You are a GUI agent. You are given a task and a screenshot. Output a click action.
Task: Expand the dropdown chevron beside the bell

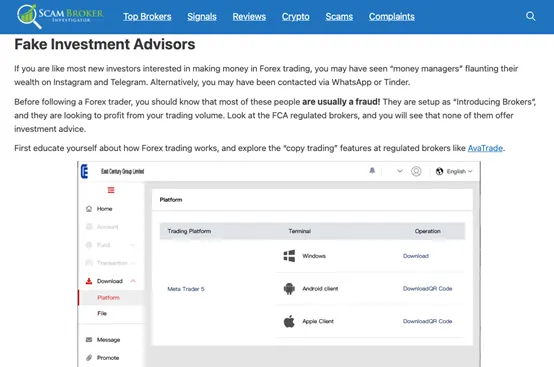[x=400, y=171]
